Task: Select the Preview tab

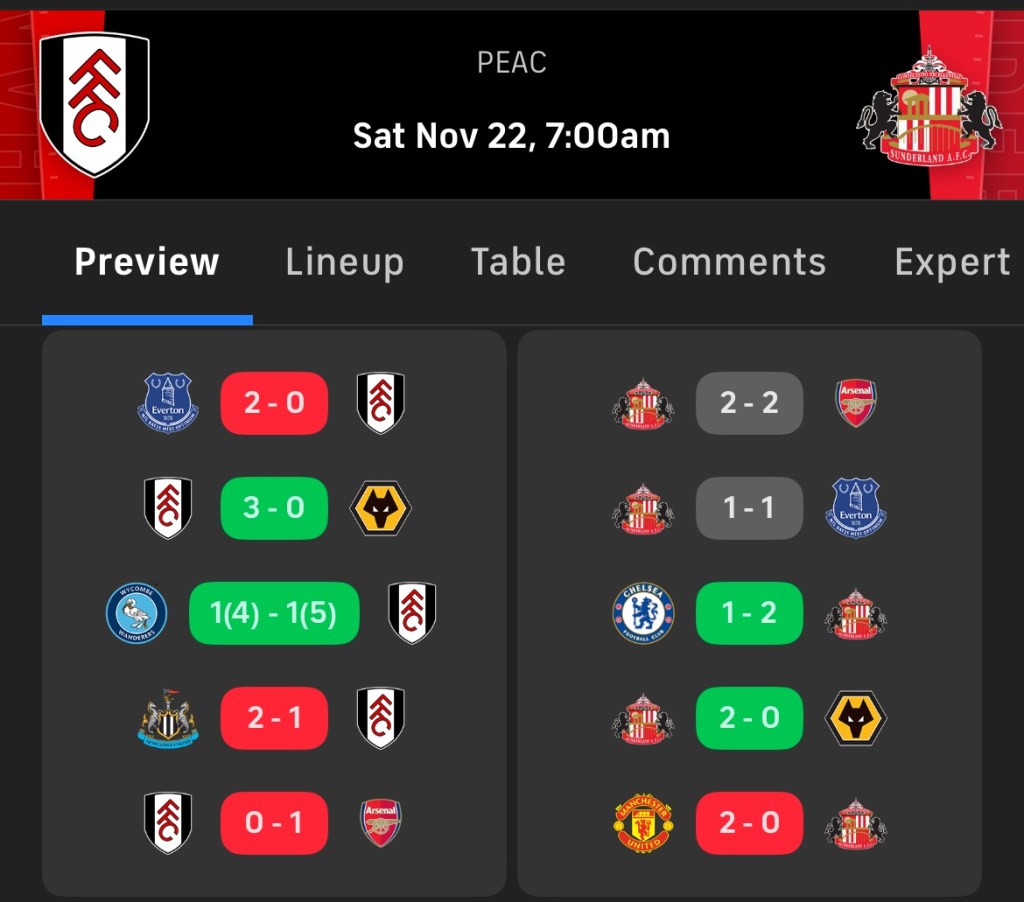Action: pyautogui.click(x=147, y=262)
